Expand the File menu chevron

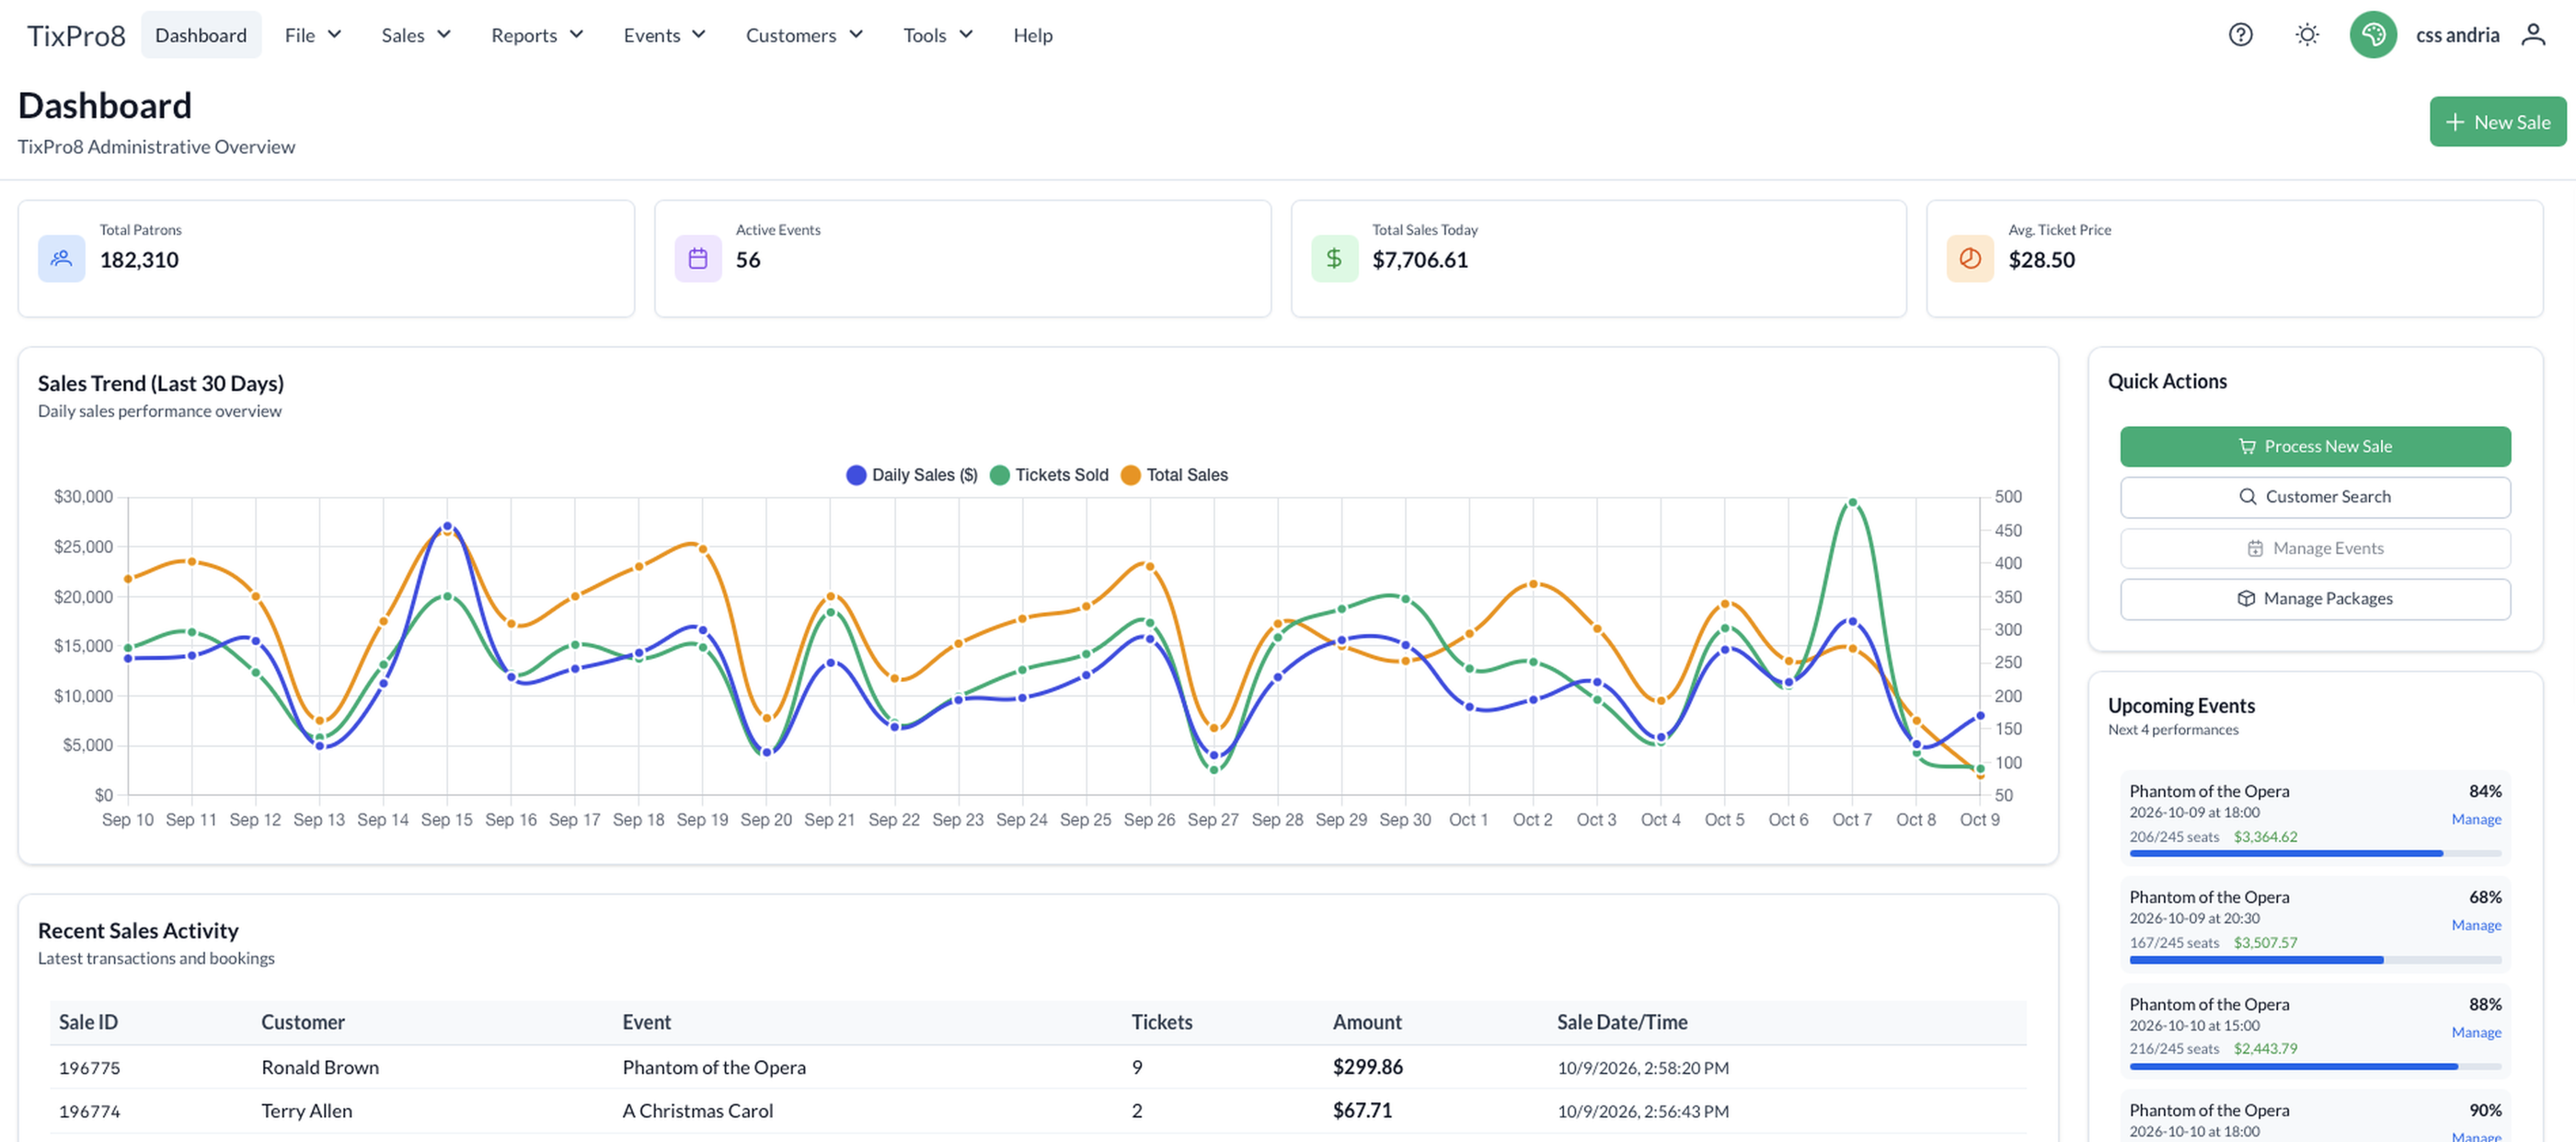[334, 35]
